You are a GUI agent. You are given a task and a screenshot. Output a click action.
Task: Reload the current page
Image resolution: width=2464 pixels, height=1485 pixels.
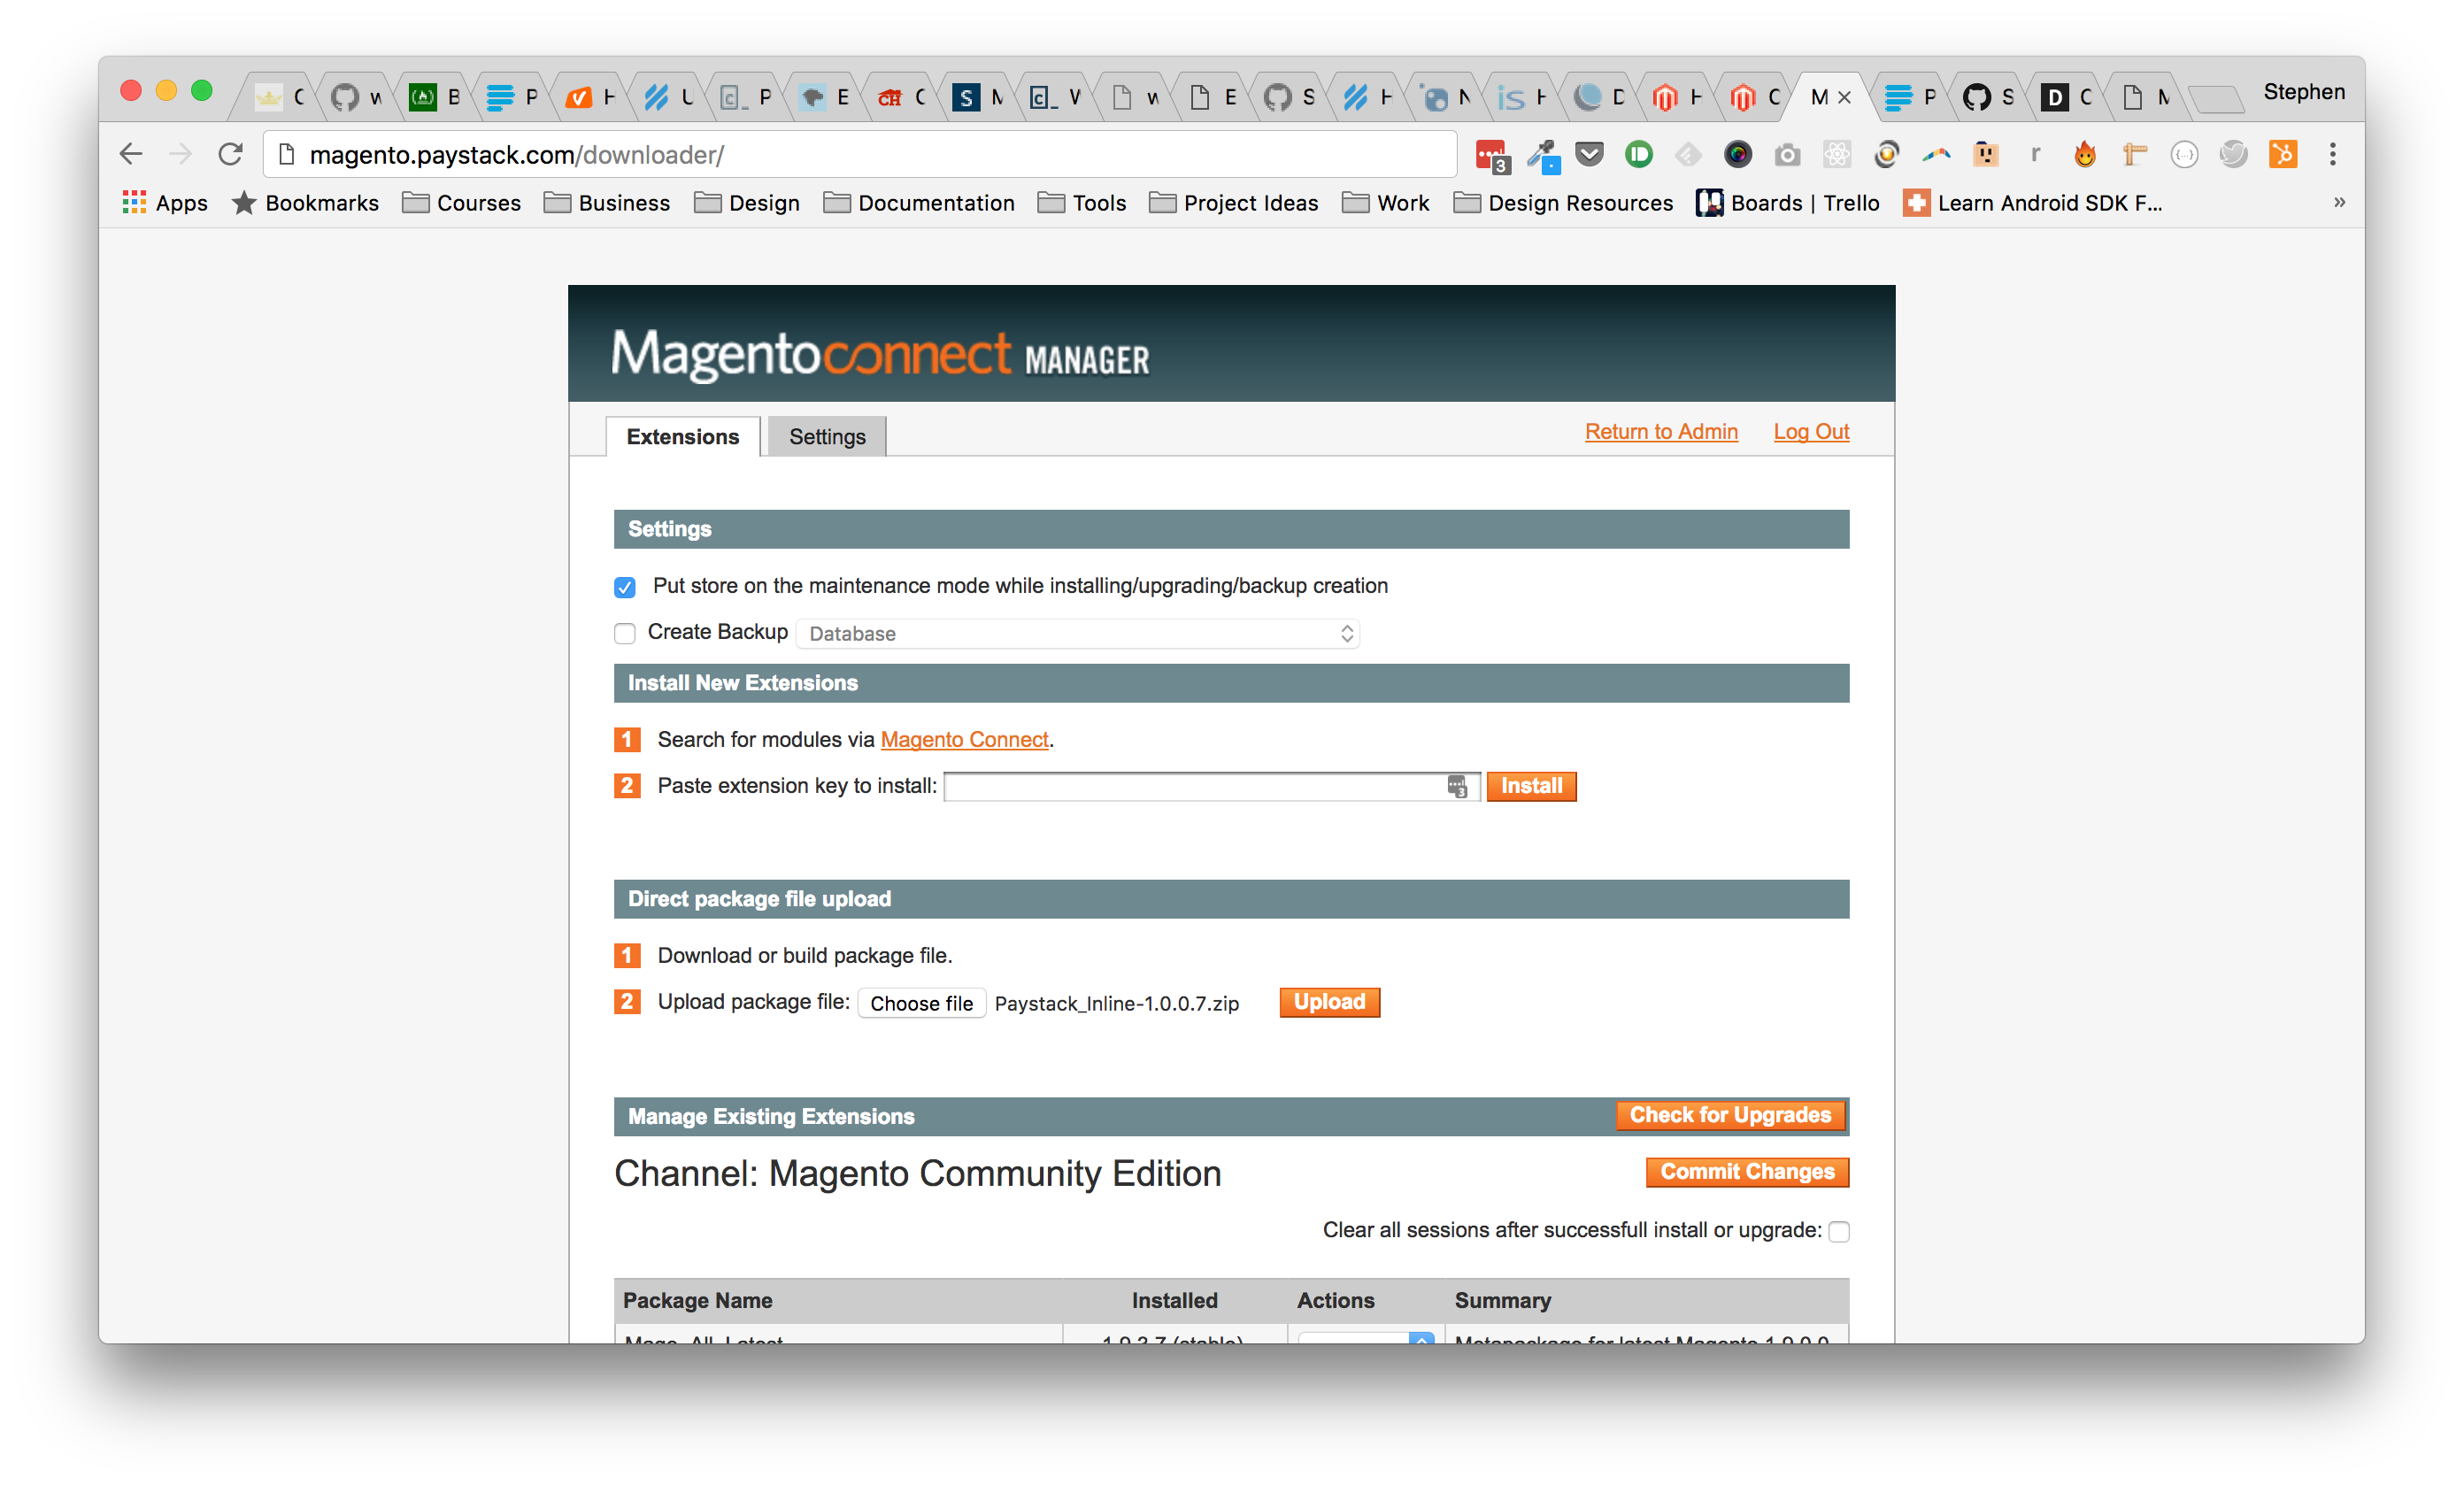pos(231,154)
